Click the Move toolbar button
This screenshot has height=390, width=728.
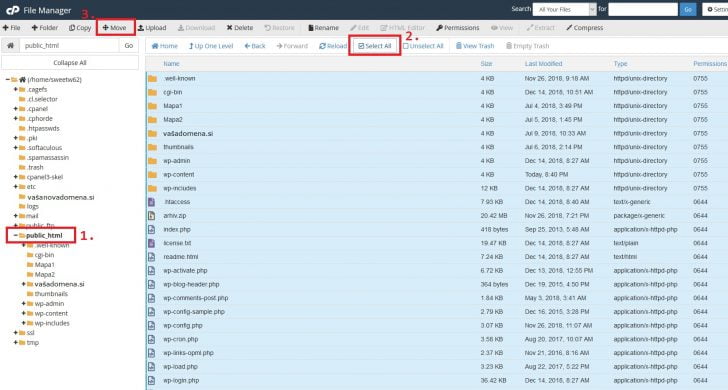tap(114, 28)
